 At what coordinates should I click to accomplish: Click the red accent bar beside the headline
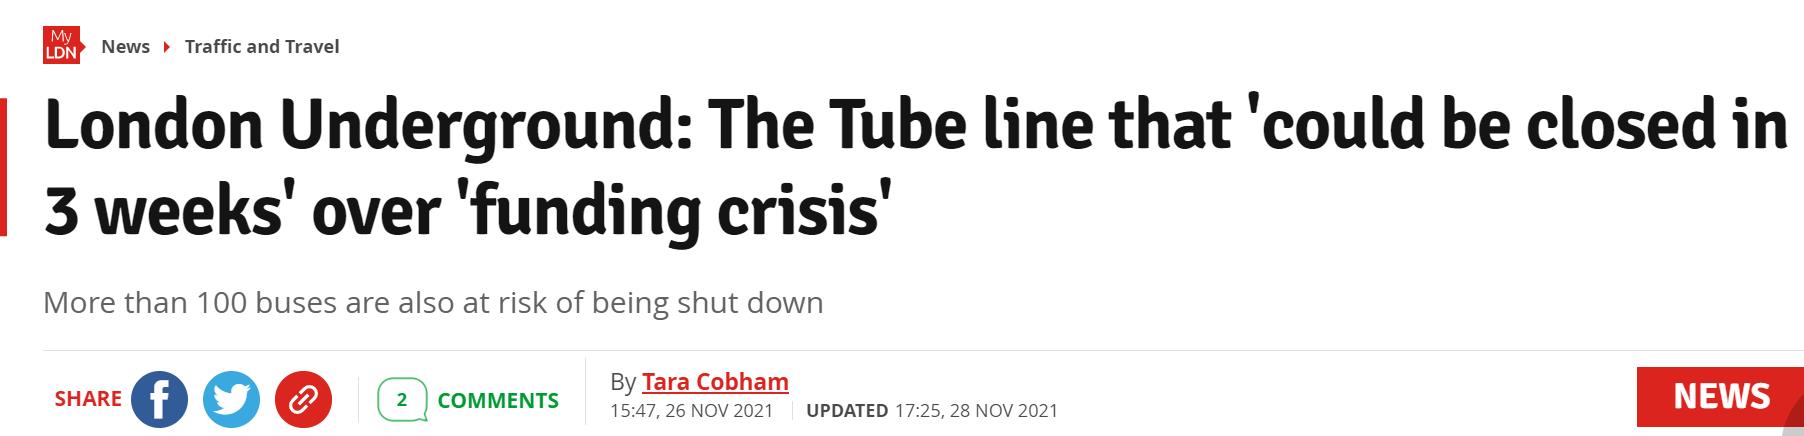[x=4, y=167]
